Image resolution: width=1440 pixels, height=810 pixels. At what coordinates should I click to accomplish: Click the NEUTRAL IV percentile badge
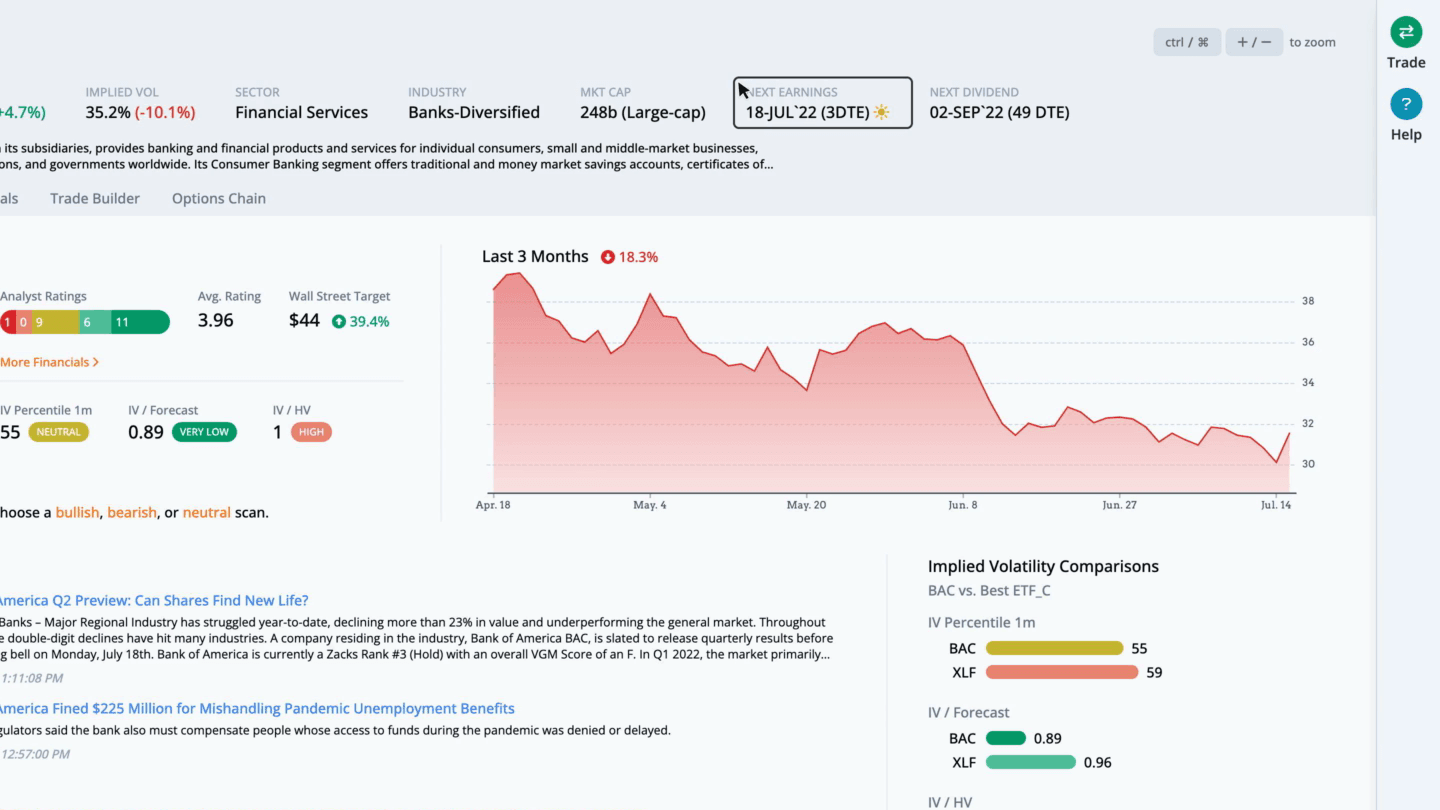pos(59,432)
